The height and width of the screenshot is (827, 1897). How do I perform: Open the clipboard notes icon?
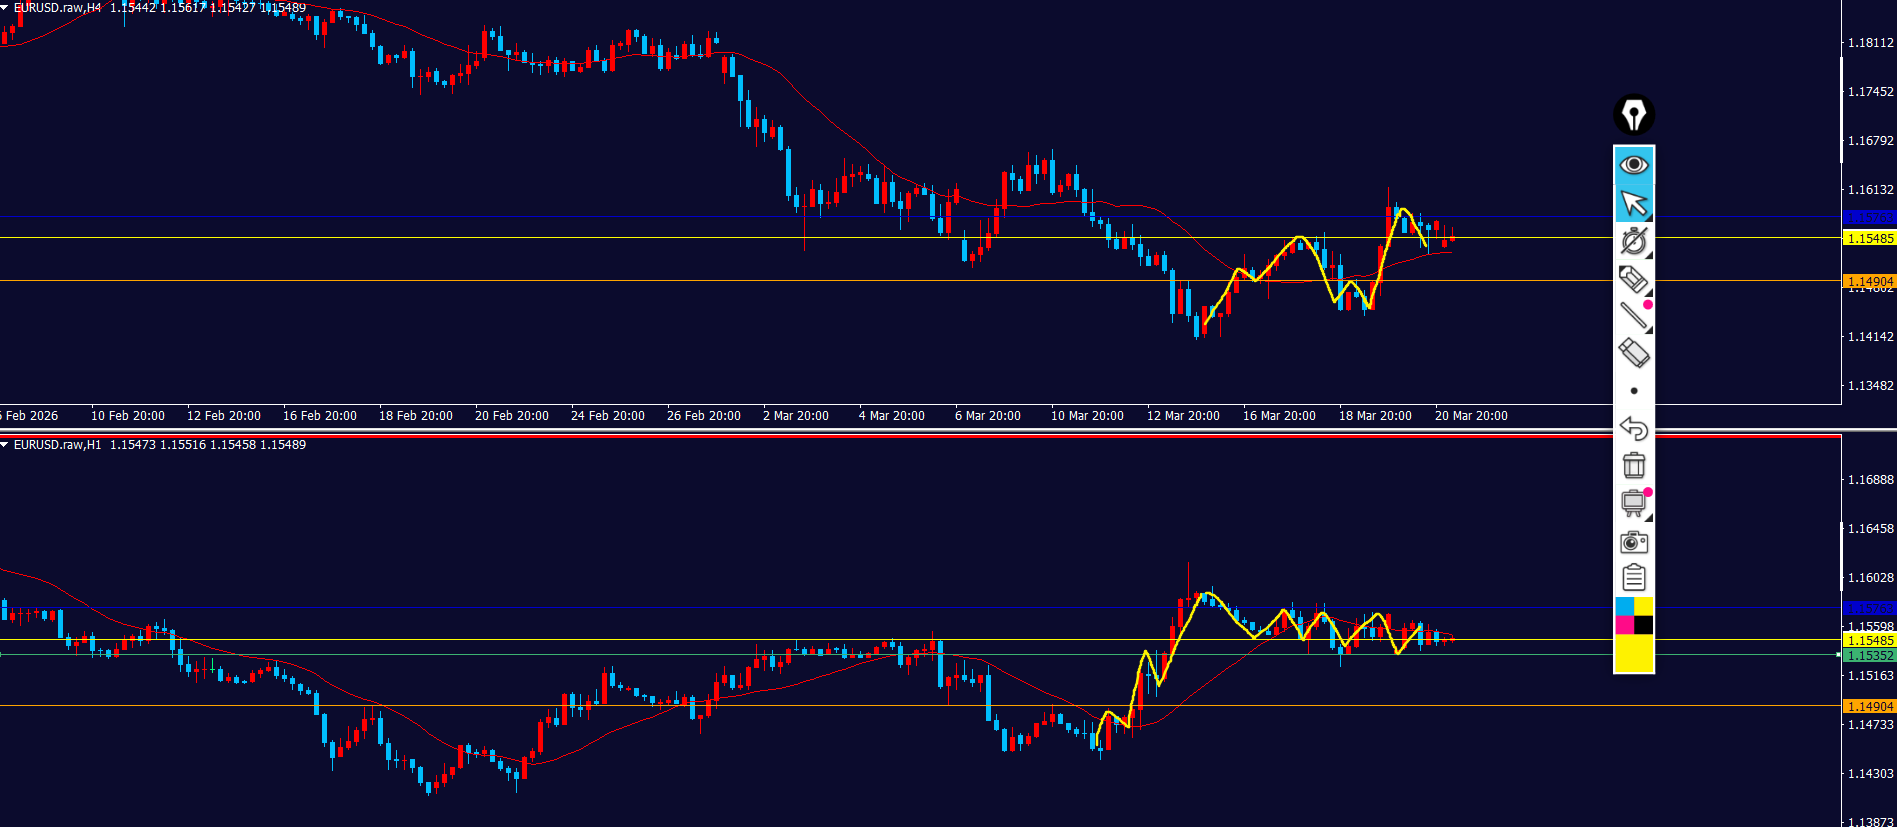pos(1633,578)
